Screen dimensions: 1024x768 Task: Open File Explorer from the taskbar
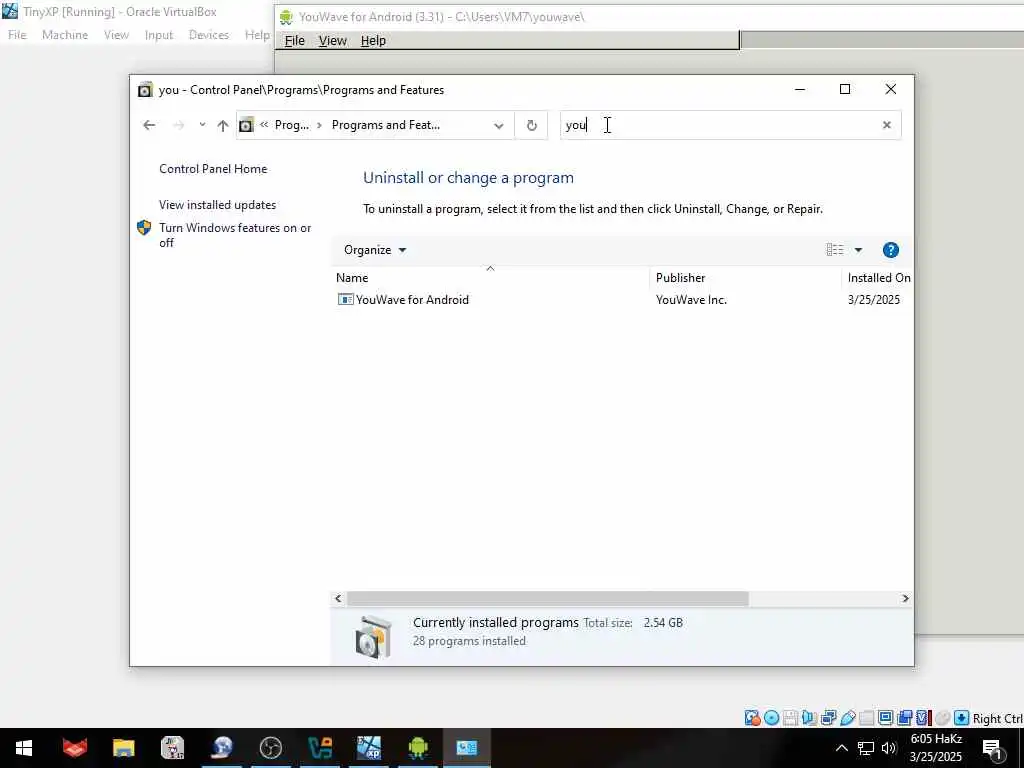123,748
